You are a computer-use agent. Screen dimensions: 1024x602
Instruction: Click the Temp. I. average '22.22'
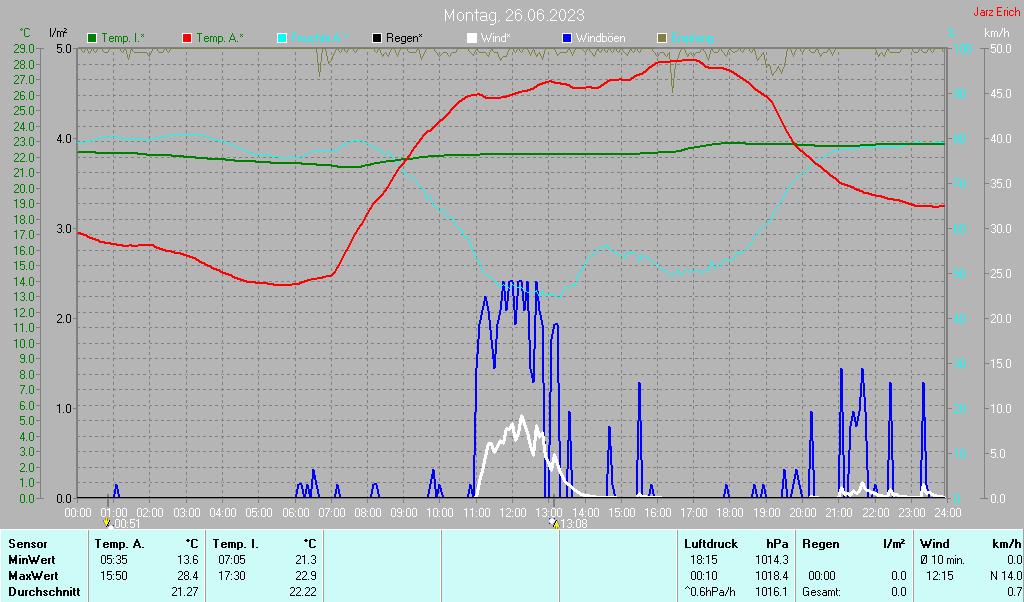[303, 592]
